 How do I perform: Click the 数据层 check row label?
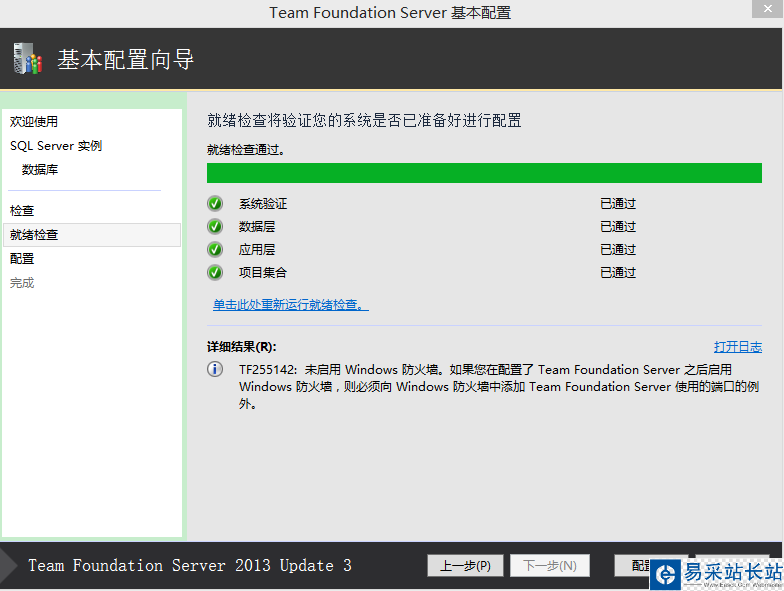[x=257, y=226]
